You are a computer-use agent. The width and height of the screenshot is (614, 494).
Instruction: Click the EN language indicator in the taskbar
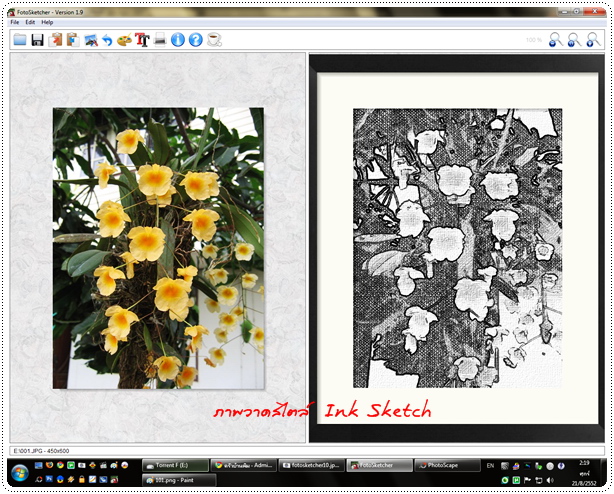(490, 465)
